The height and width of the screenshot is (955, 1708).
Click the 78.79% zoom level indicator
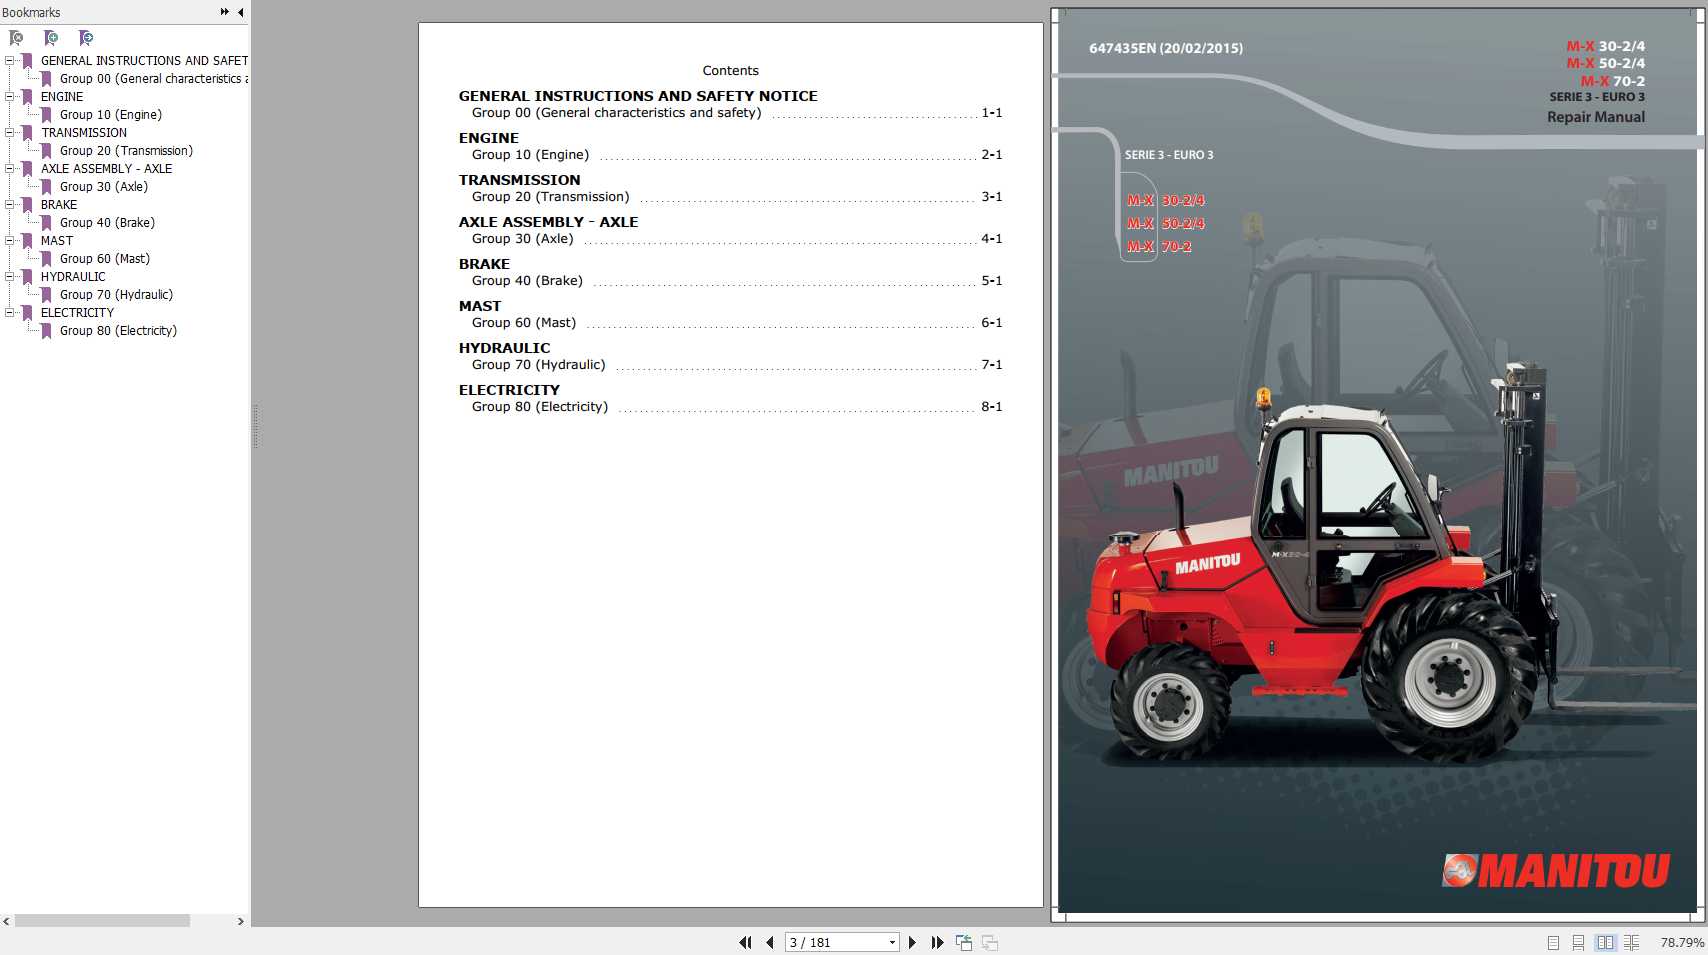[x=1679, y=942]
